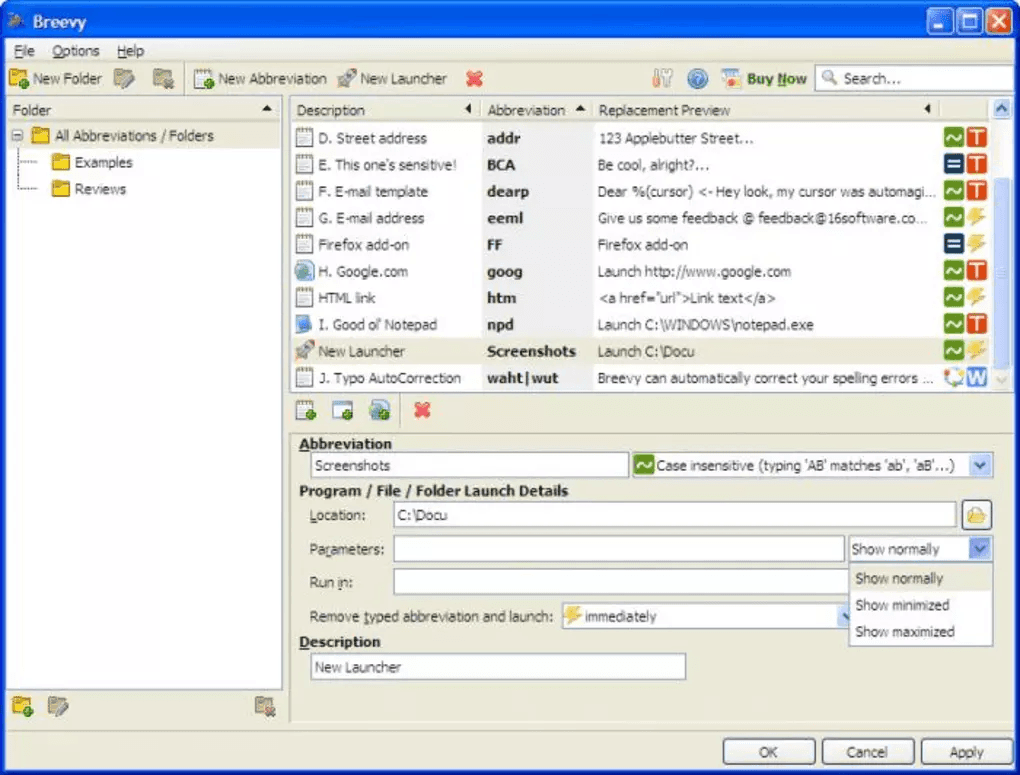This screenshot has height=775, width=1020.
Task: Select All Abbreviations / Folders in the tree
Action: click(x=123, y=135)
